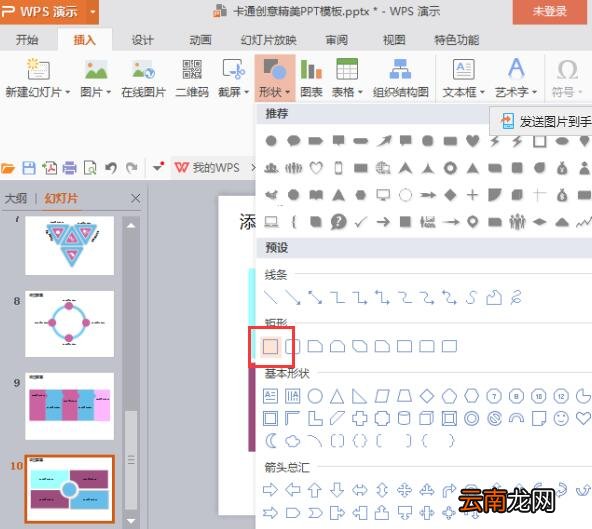The image size is (592, 529).
Task: Insert an online picture via 在线图片
Action: (x=143, y=69)
